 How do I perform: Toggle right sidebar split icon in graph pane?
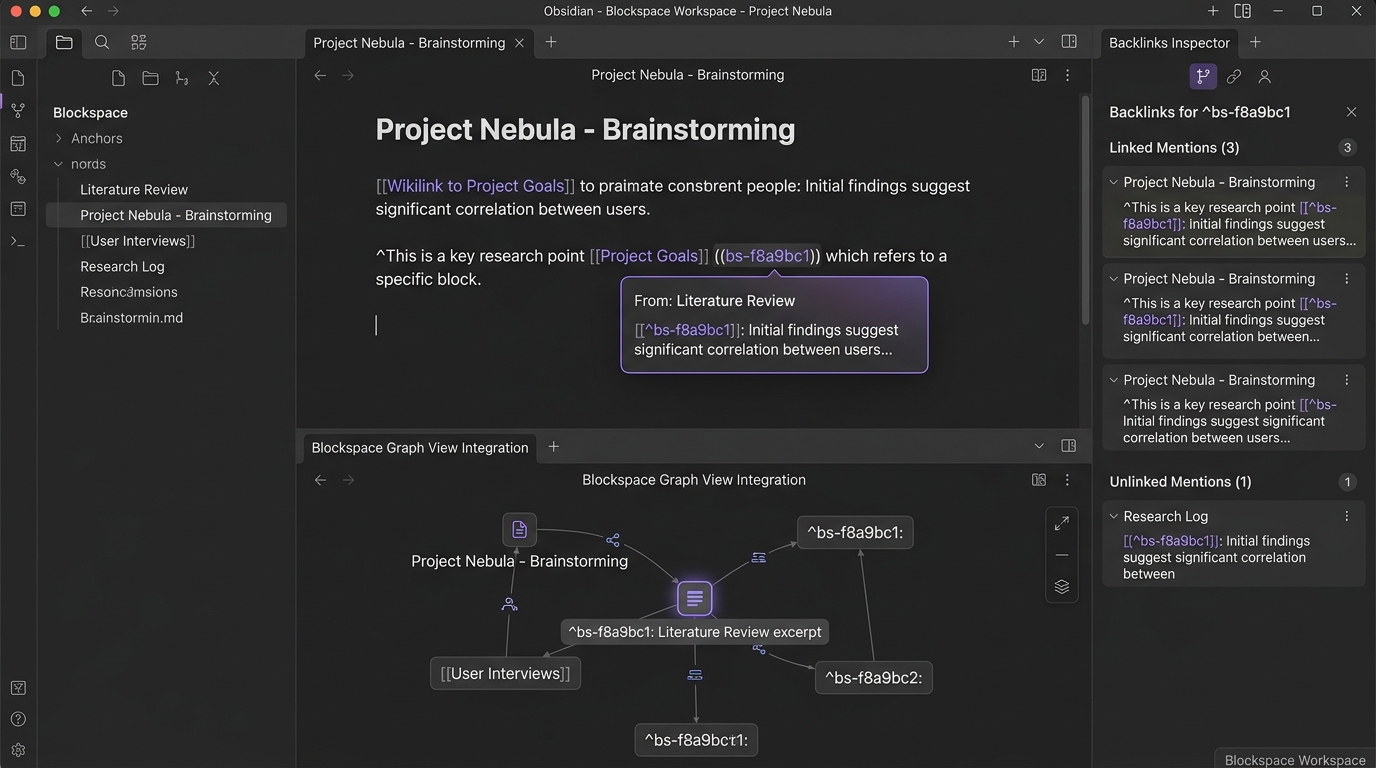[1068, 446]
